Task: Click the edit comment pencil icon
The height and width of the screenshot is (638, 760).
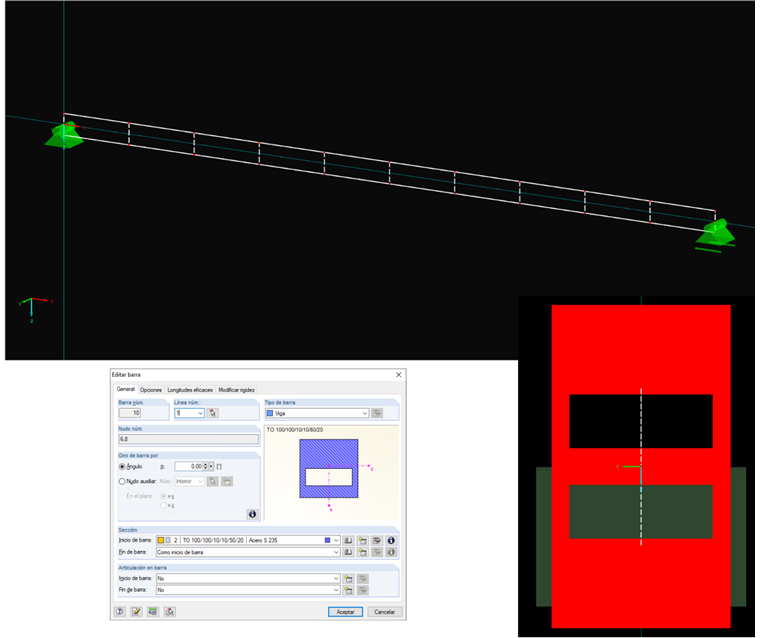Action: pos(136,612)
